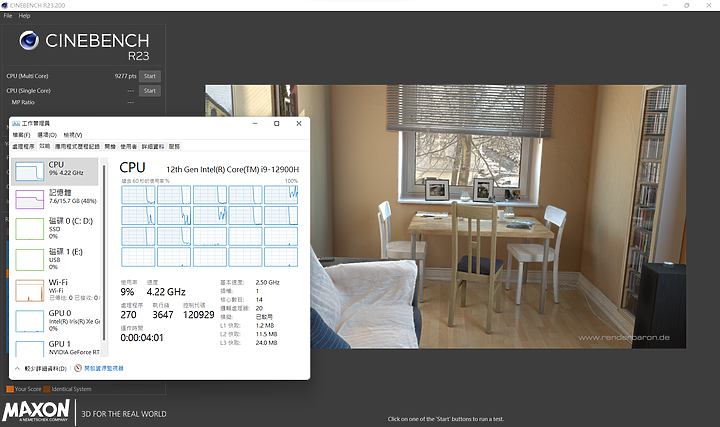
Task: Click the top-right logical processor graph
Action: pos(281,195)
